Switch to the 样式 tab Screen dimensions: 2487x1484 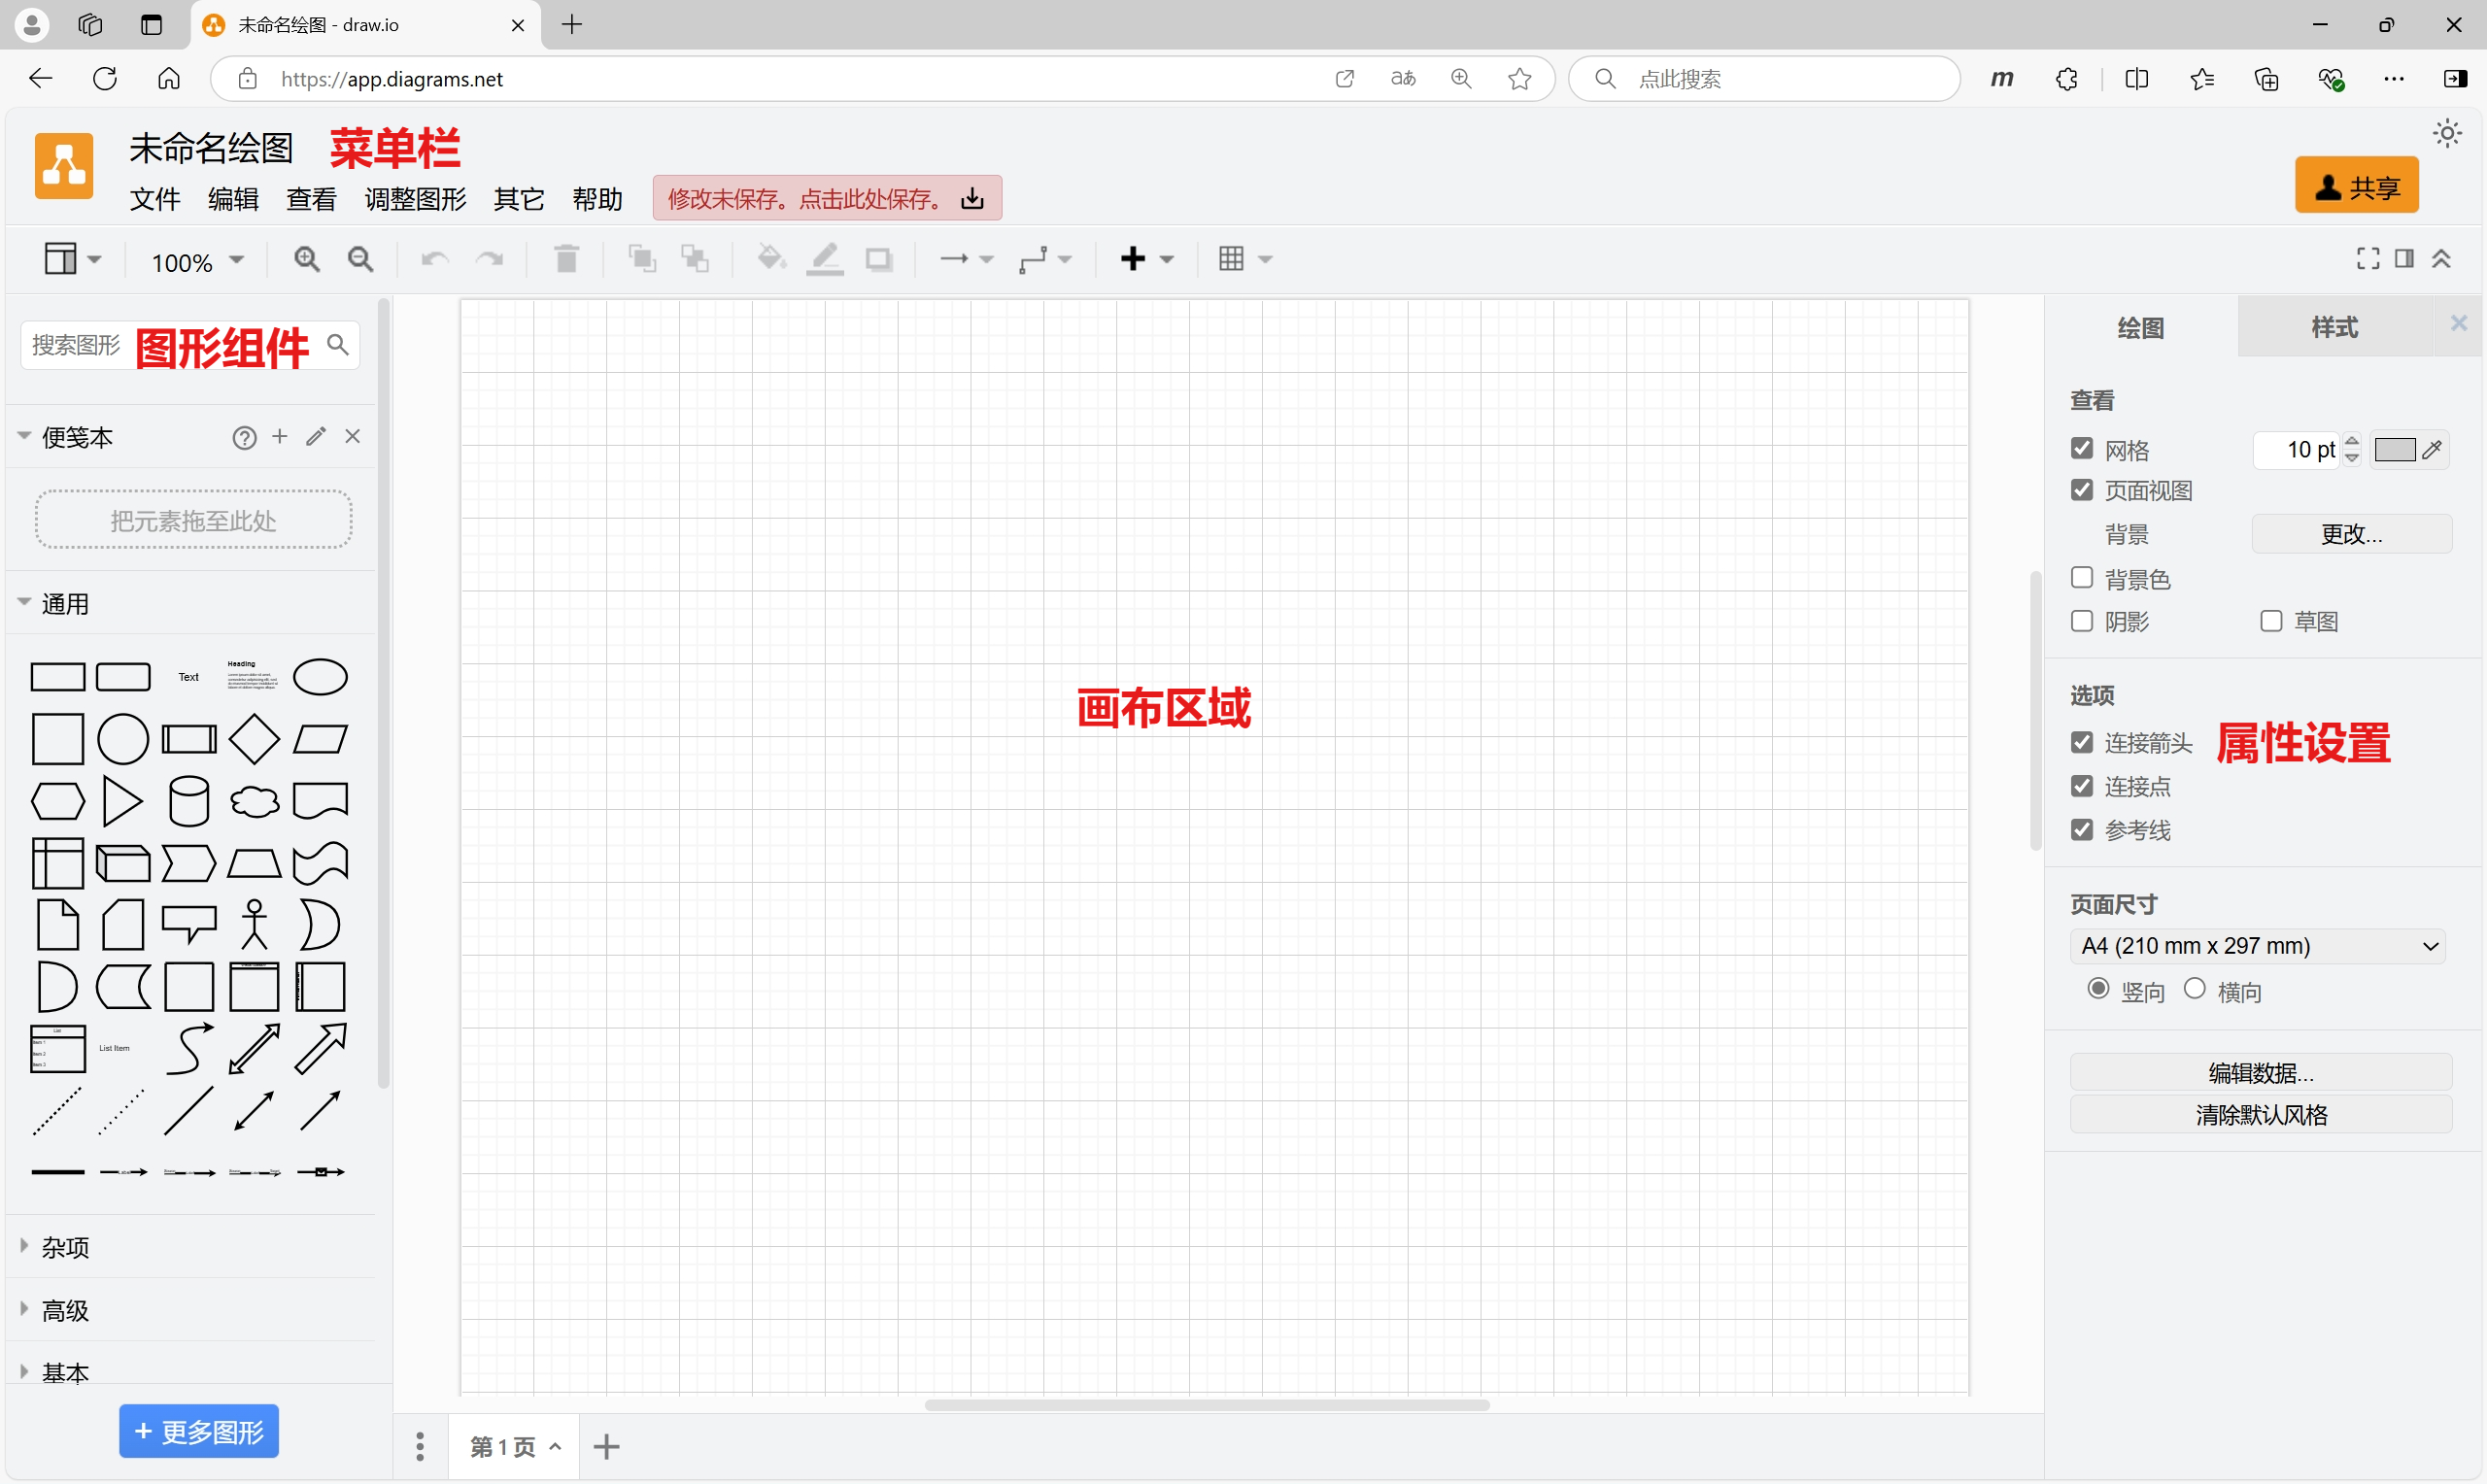pos(2334,327)
